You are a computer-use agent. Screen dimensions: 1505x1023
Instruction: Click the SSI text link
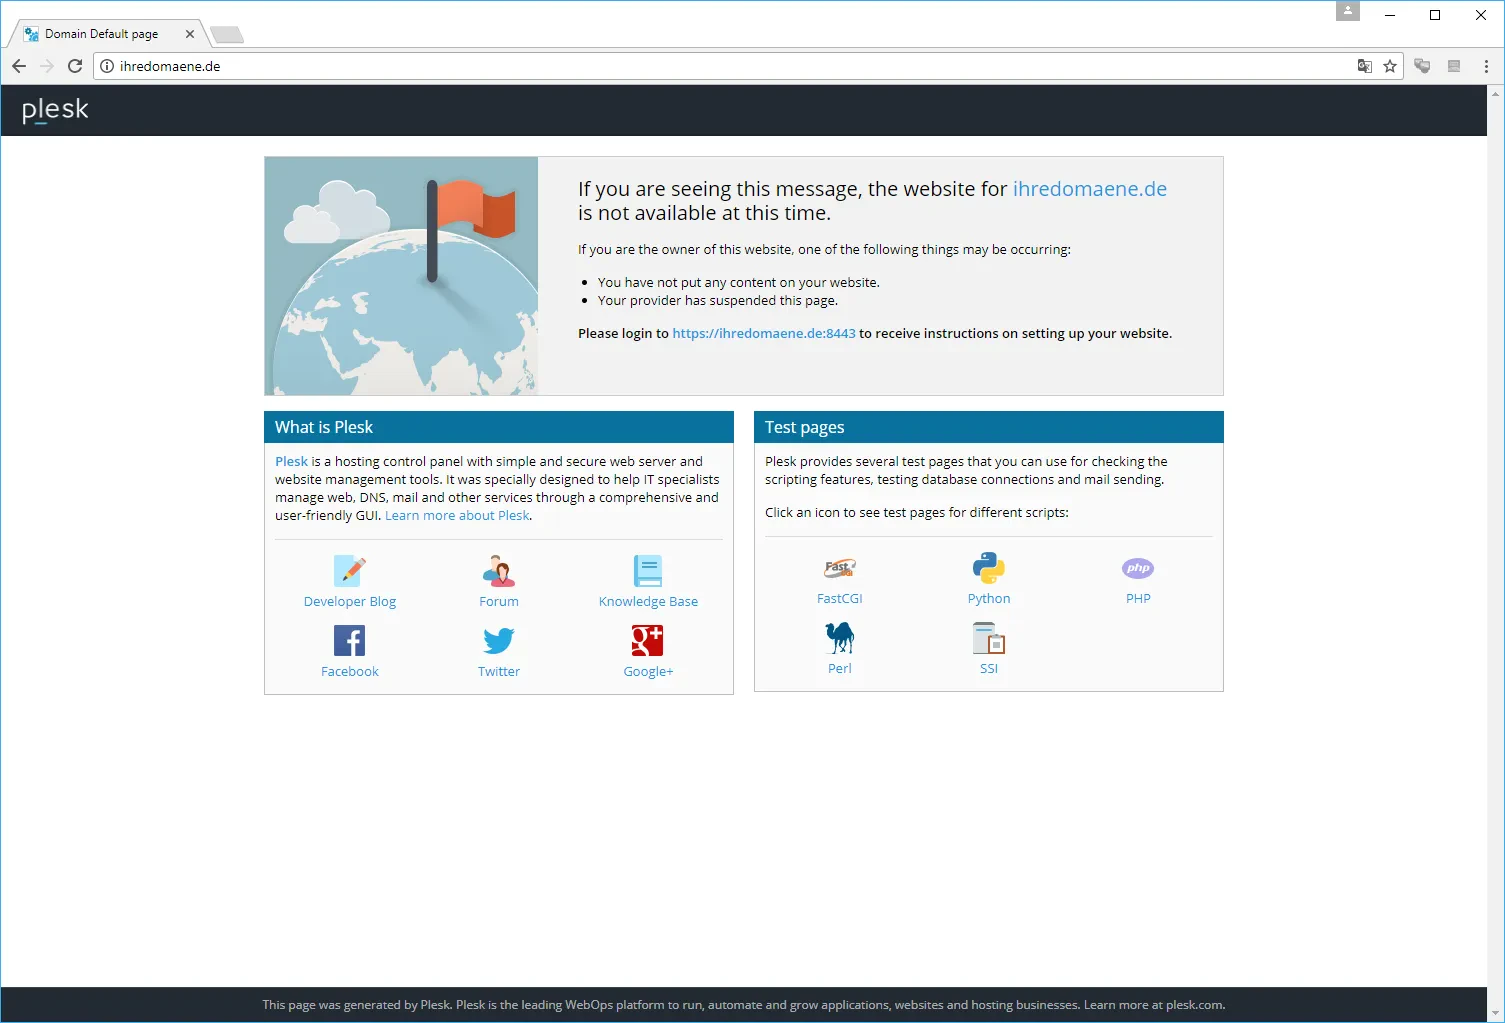[989, 668]
